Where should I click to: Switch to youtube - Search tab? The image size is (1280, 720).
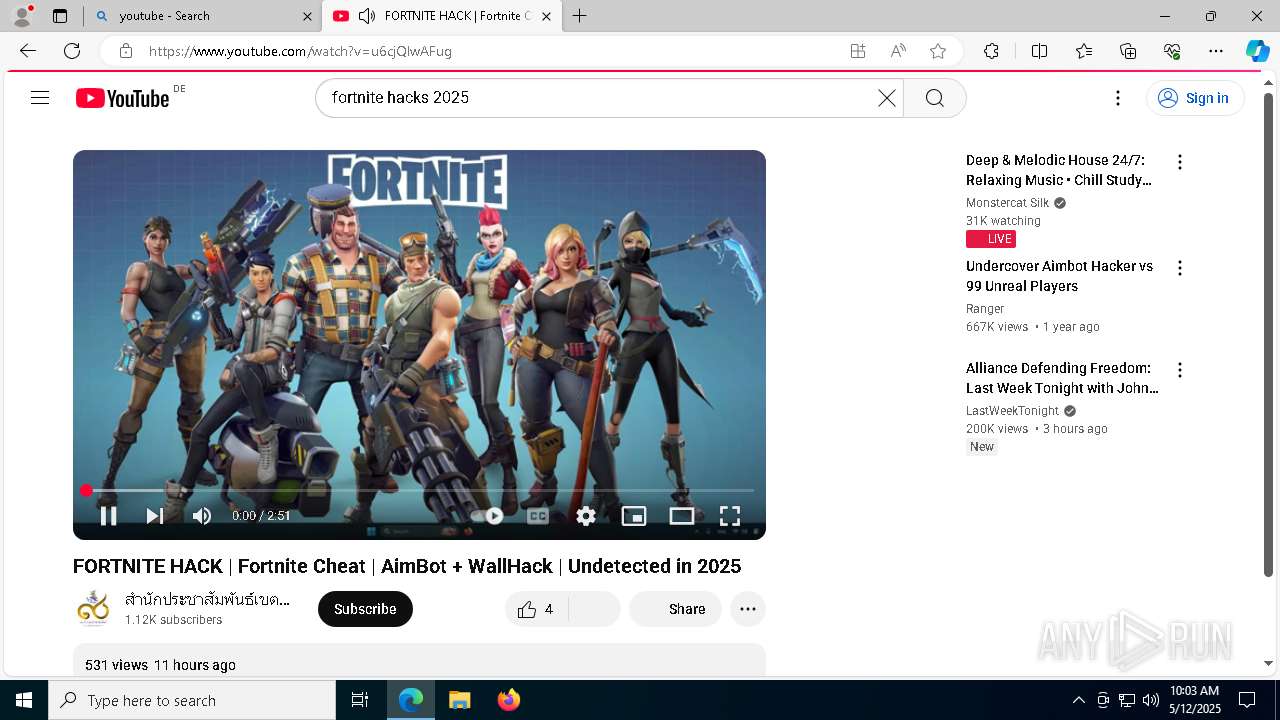click(x=201, y=16)
